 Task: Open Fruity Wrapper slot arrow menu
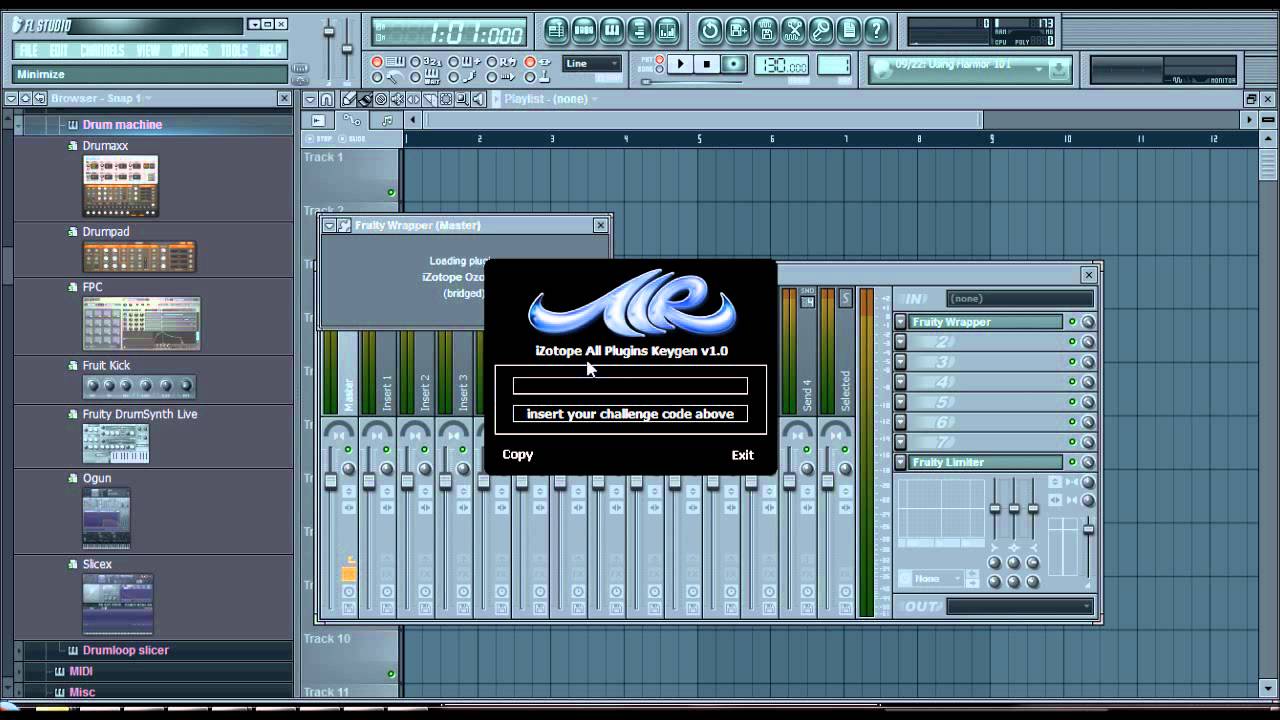[x=900, y=322]
